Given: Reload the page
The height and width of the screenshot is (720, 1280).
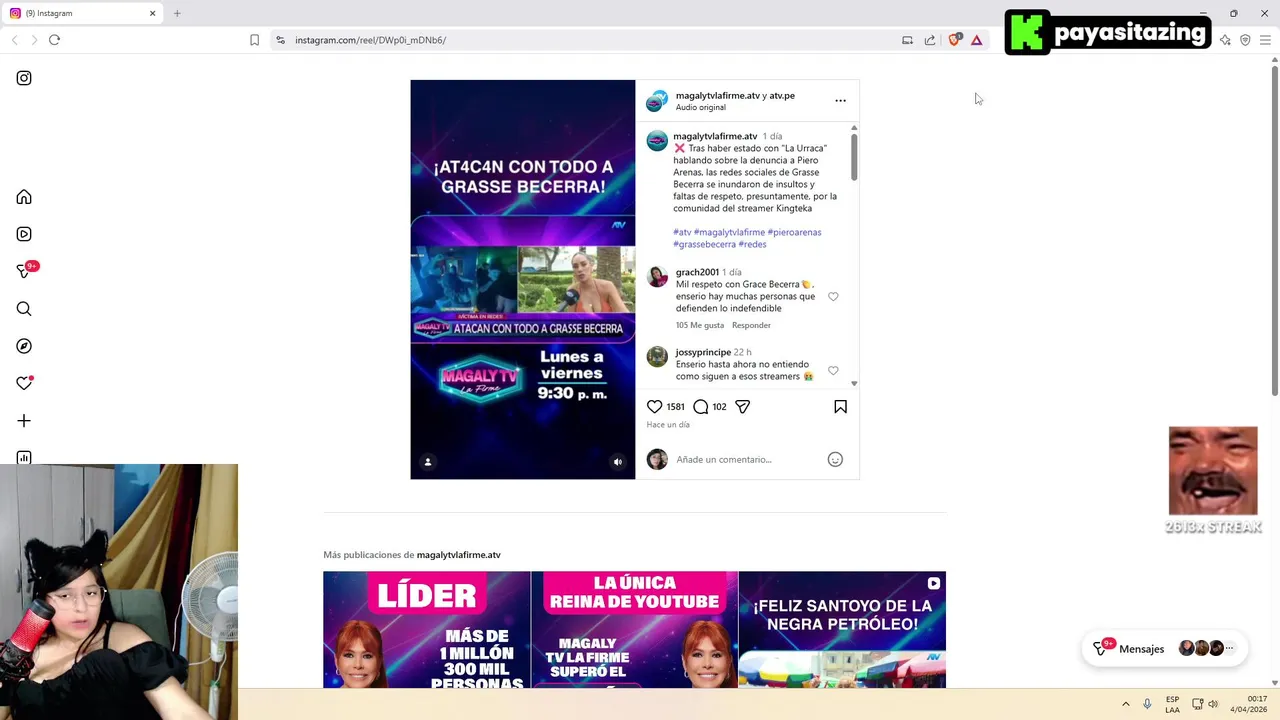Looking at the screenshot, I should (x=54, y=40).
